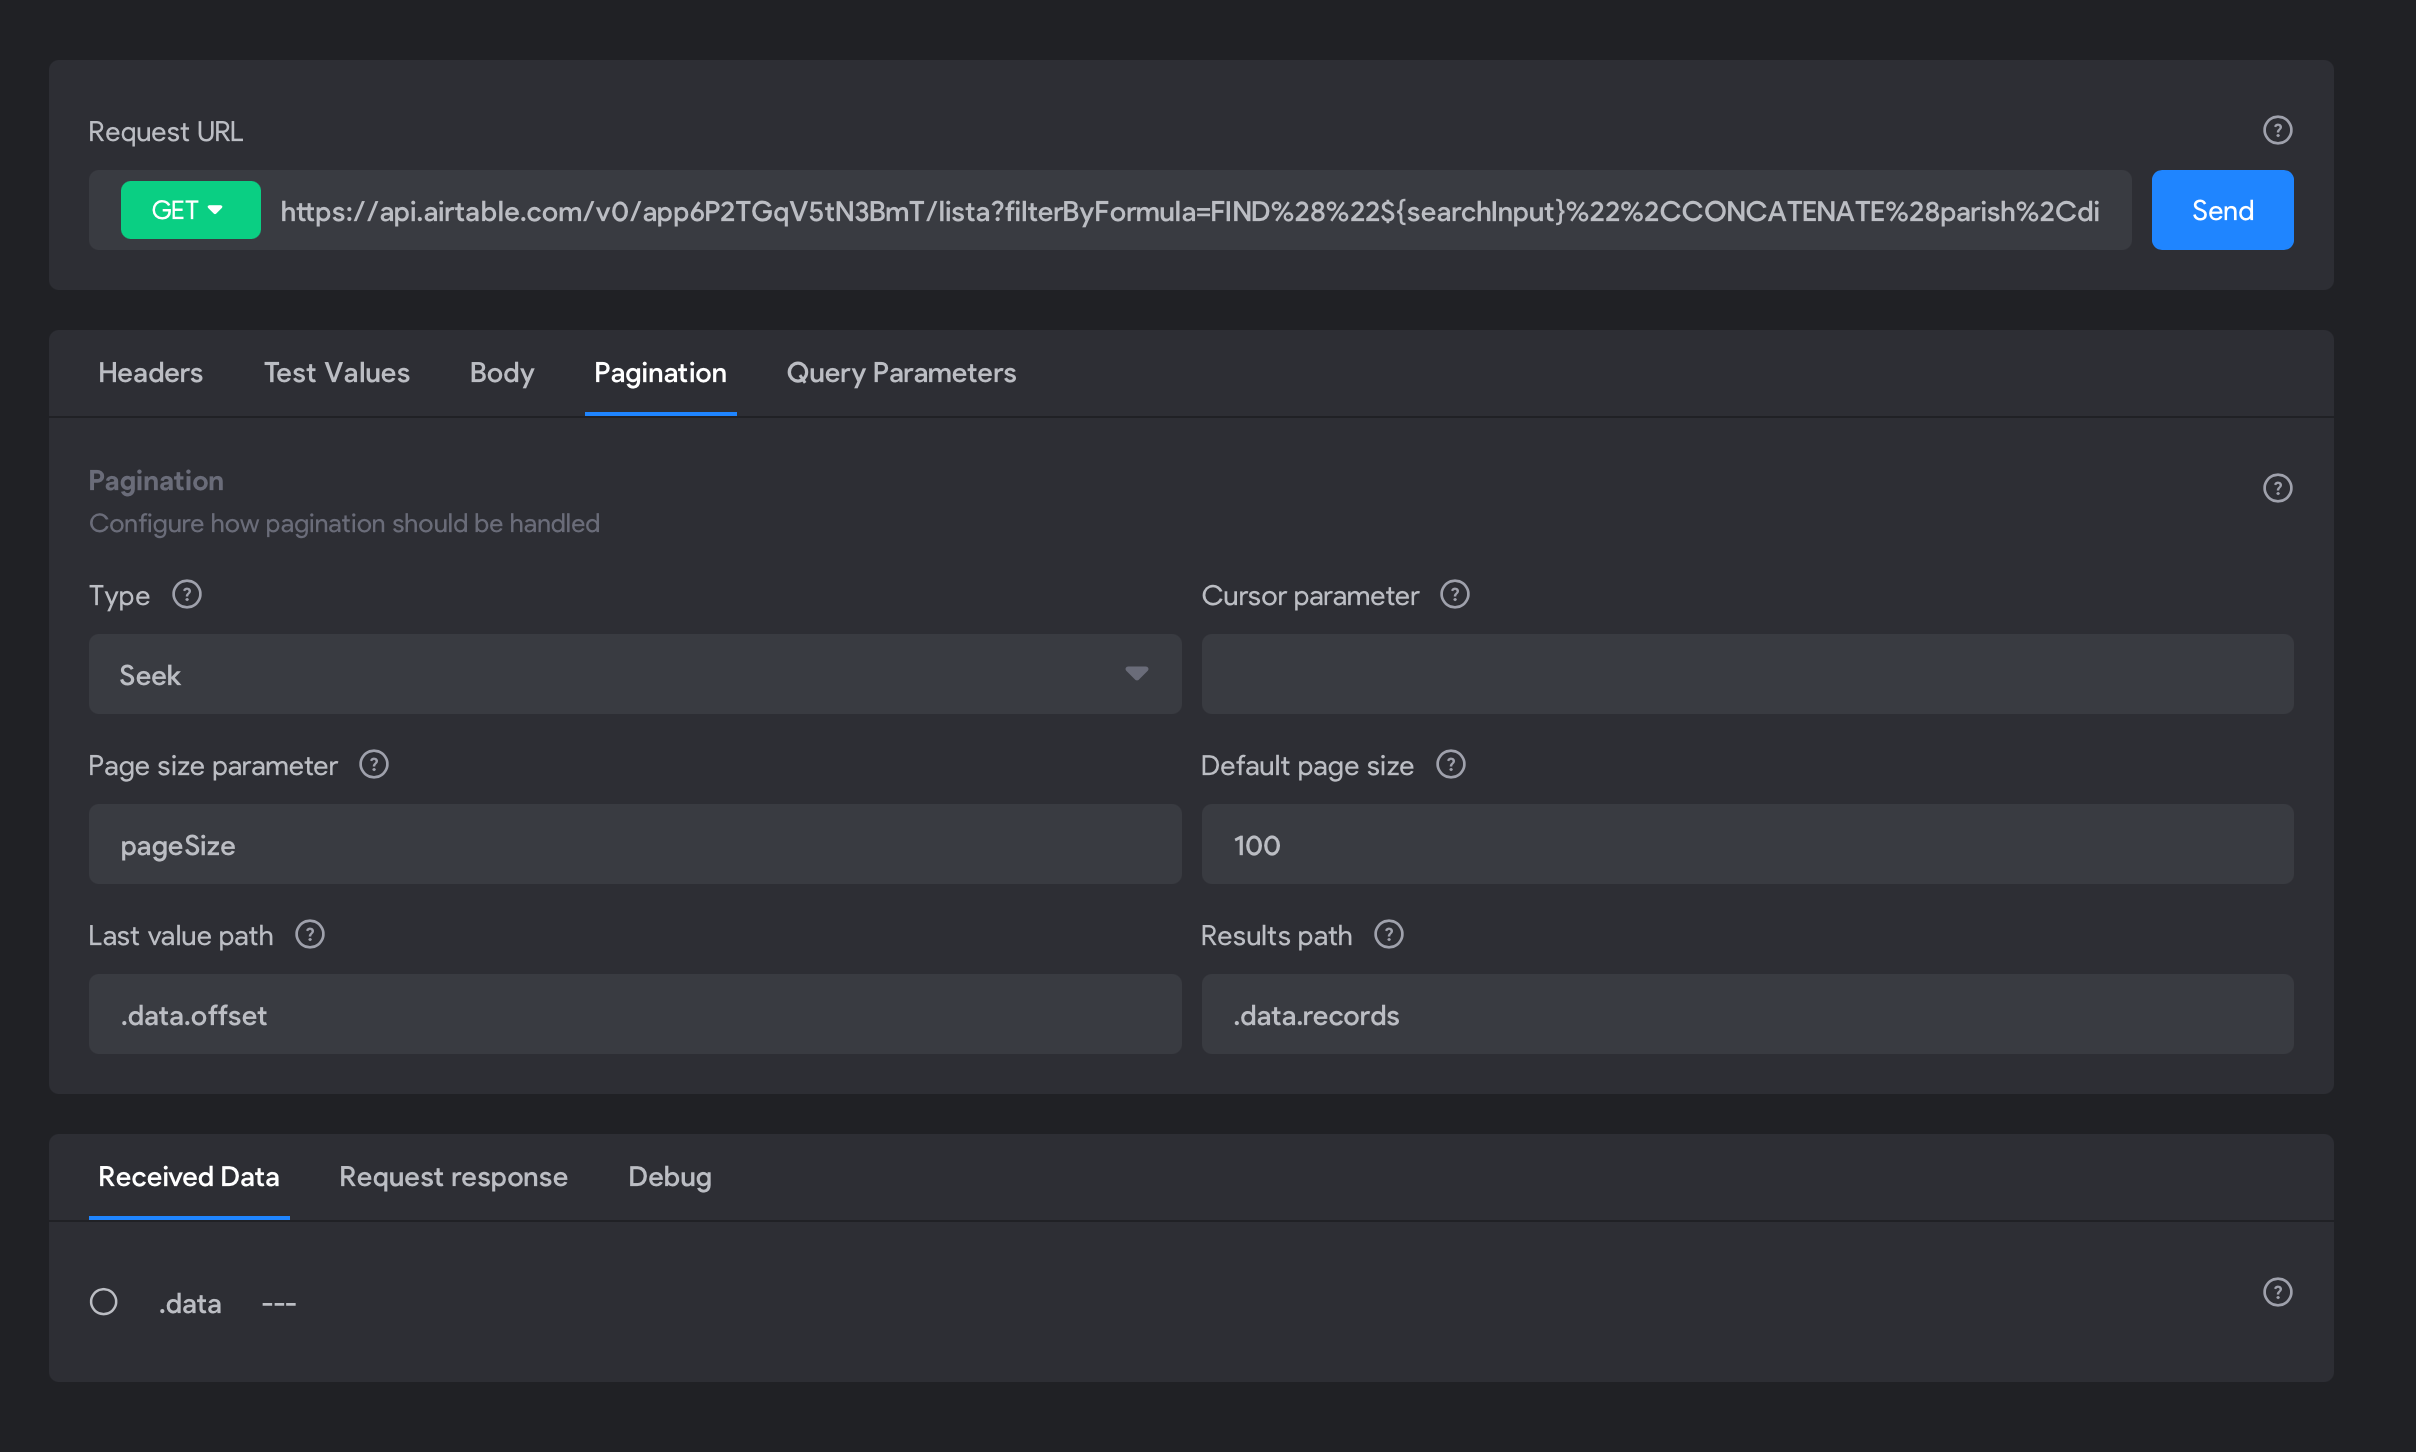Switch to the Test Values tab
The height and width of the screenshot is (1452, 2416).
[337, 373]
